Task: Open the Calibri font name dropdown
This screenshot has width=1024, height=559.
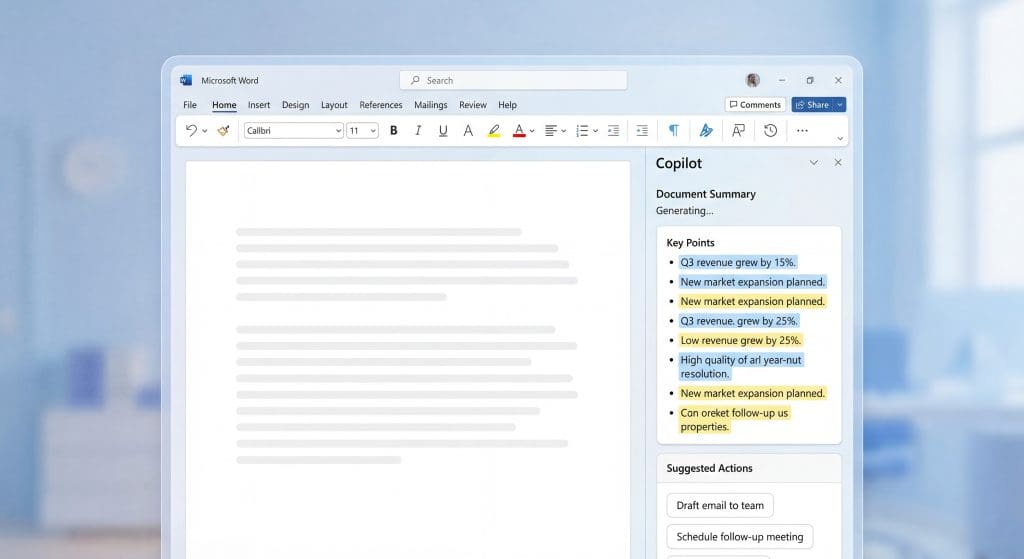Action: pyautogui.click(x=293, y=130)
